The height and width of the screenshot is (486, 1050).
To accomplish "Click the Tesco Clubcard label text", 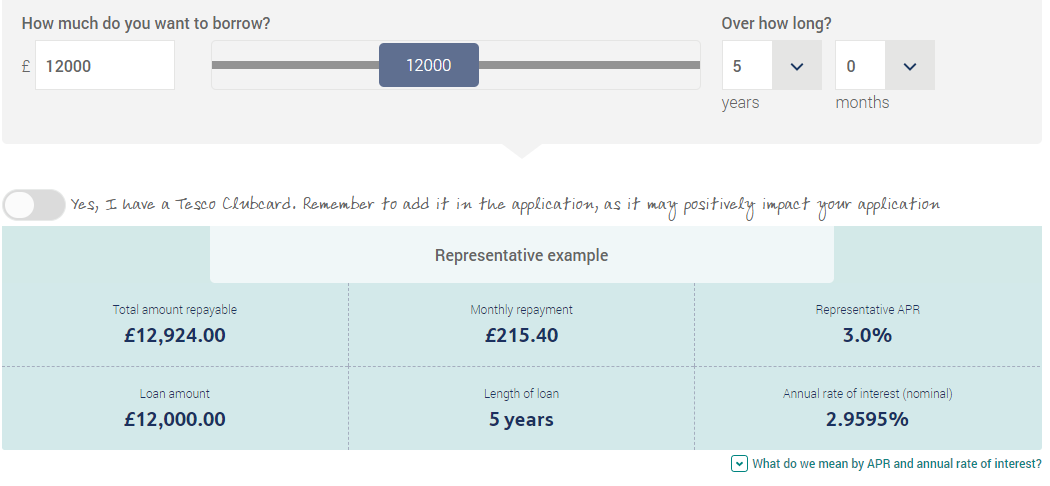I will (x=505, y=205).
